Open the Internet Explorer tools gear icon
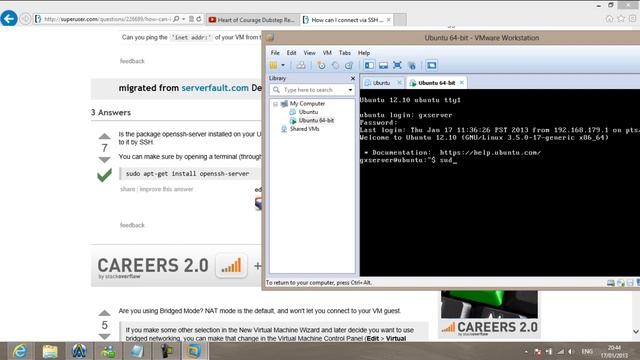Viewport: 640px width, 360px height. [x=632, y=18]
